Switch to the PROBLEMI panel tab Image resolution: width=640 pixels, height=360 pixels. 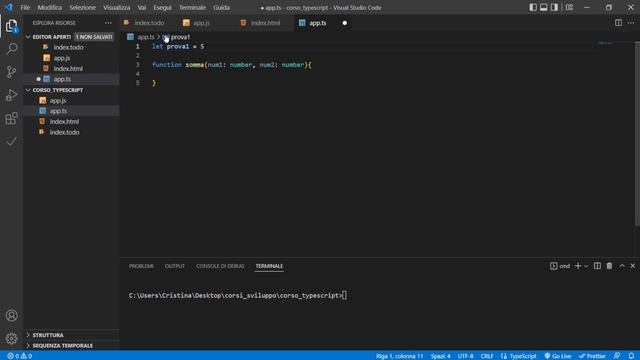click(141, 266)
